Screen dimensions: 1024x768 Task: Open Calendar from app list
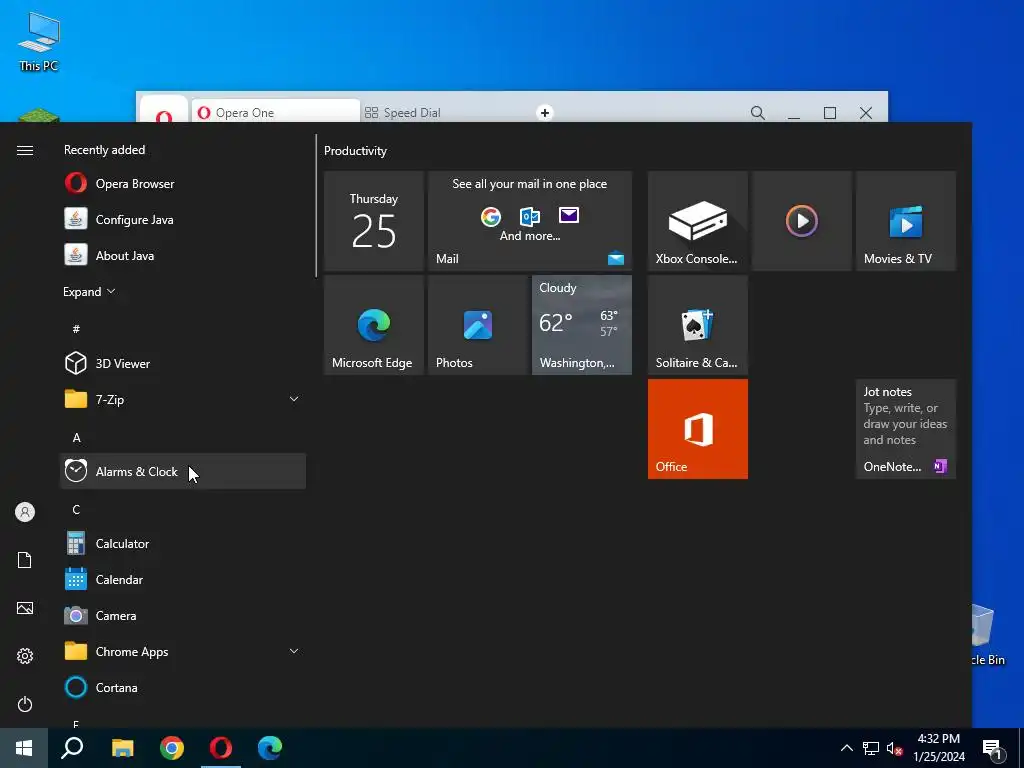pos(183,579)
